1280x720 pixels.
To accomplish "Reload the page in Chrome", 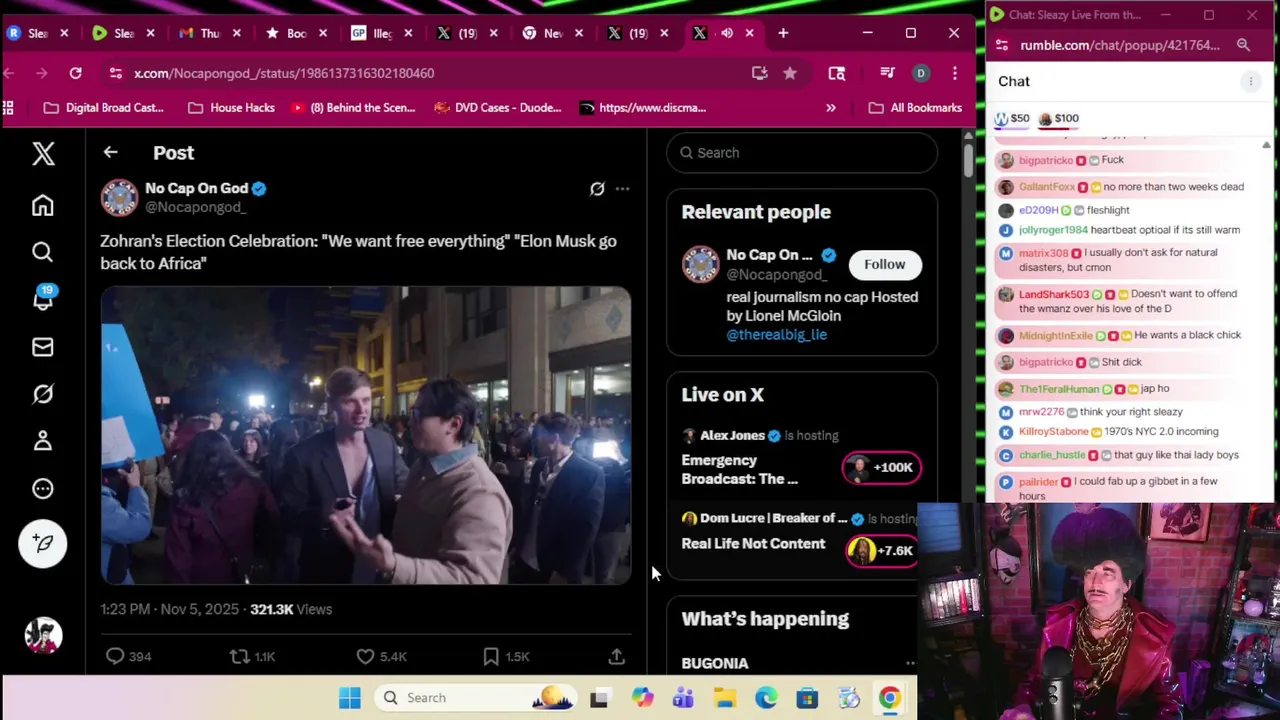I will click(75, 73).
